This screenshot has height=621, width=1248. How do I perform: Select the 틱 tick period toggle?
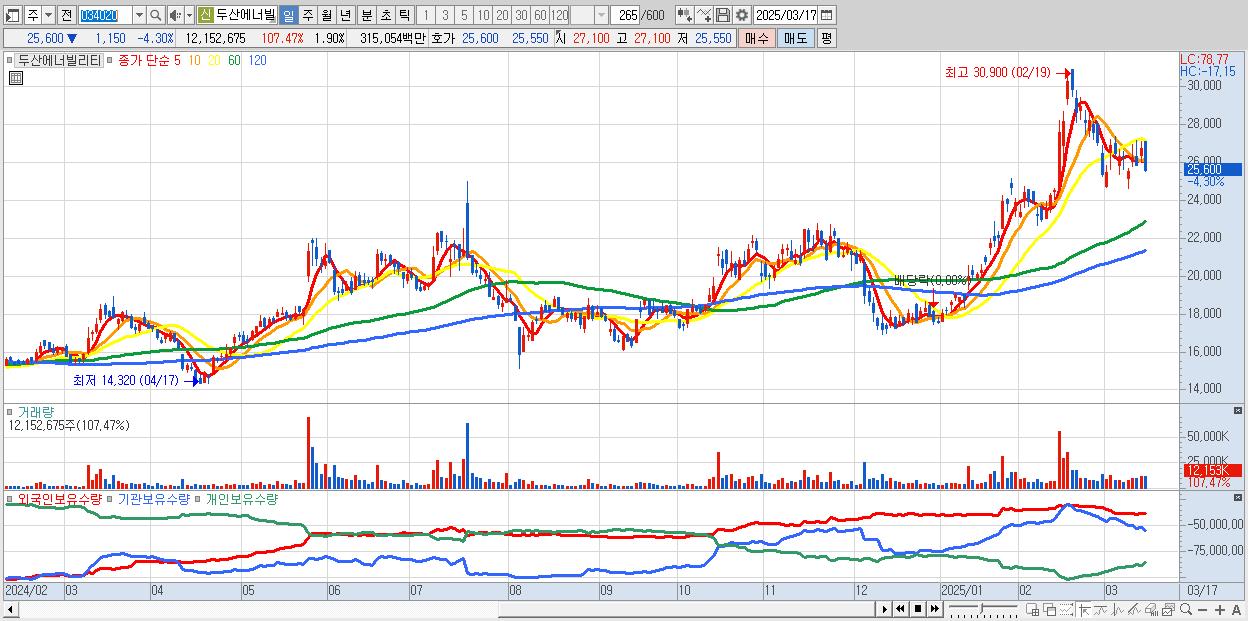(x=404, y=15)
